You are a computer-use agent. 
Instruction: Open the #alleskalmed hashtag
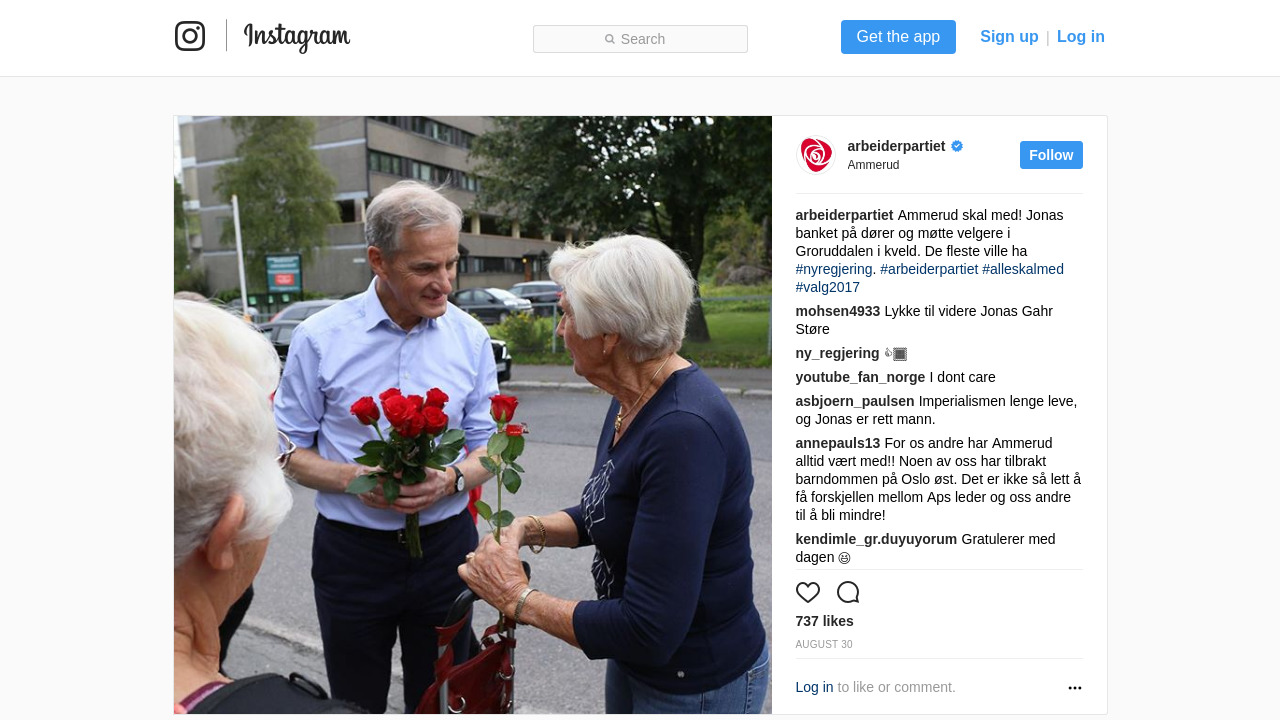pos(1023,269)
